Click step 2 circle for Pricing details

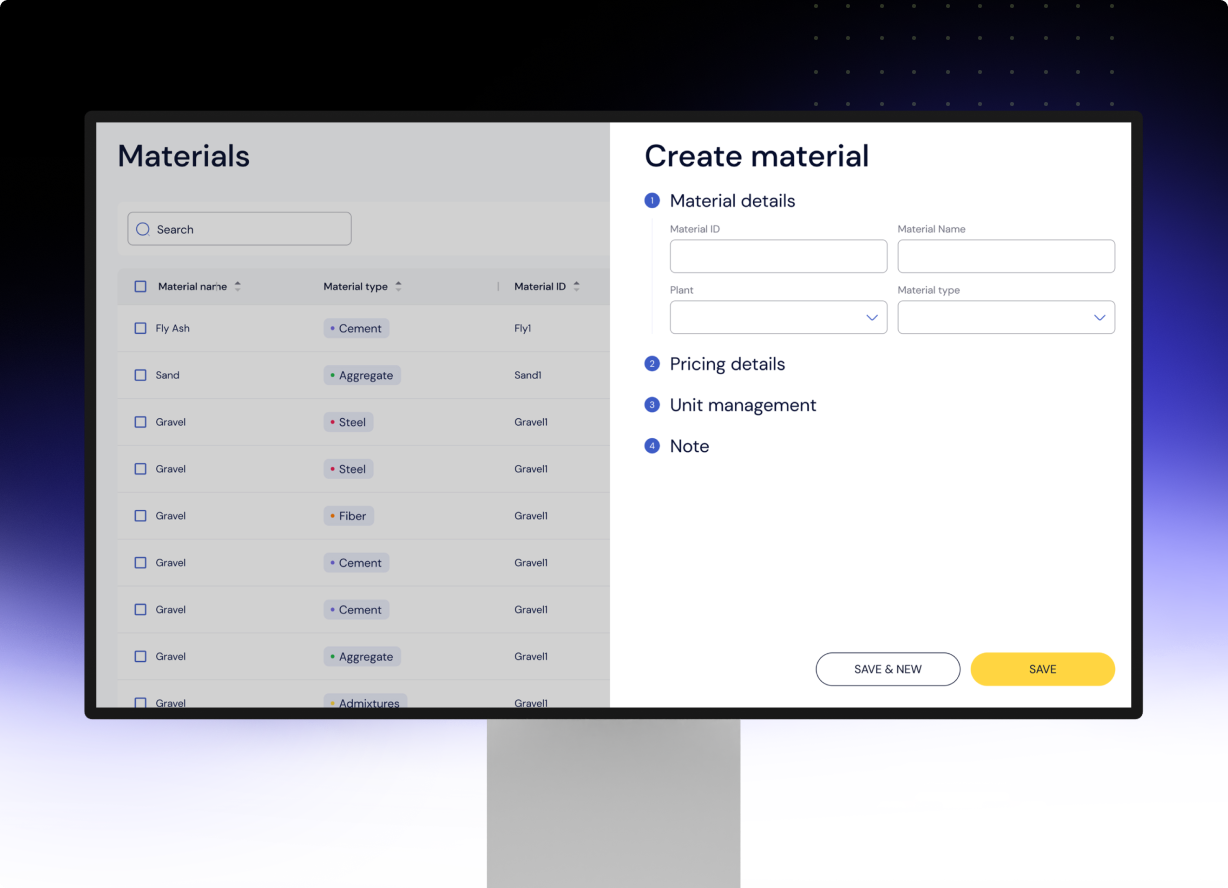pyautogui.click(x=652, y=364)
